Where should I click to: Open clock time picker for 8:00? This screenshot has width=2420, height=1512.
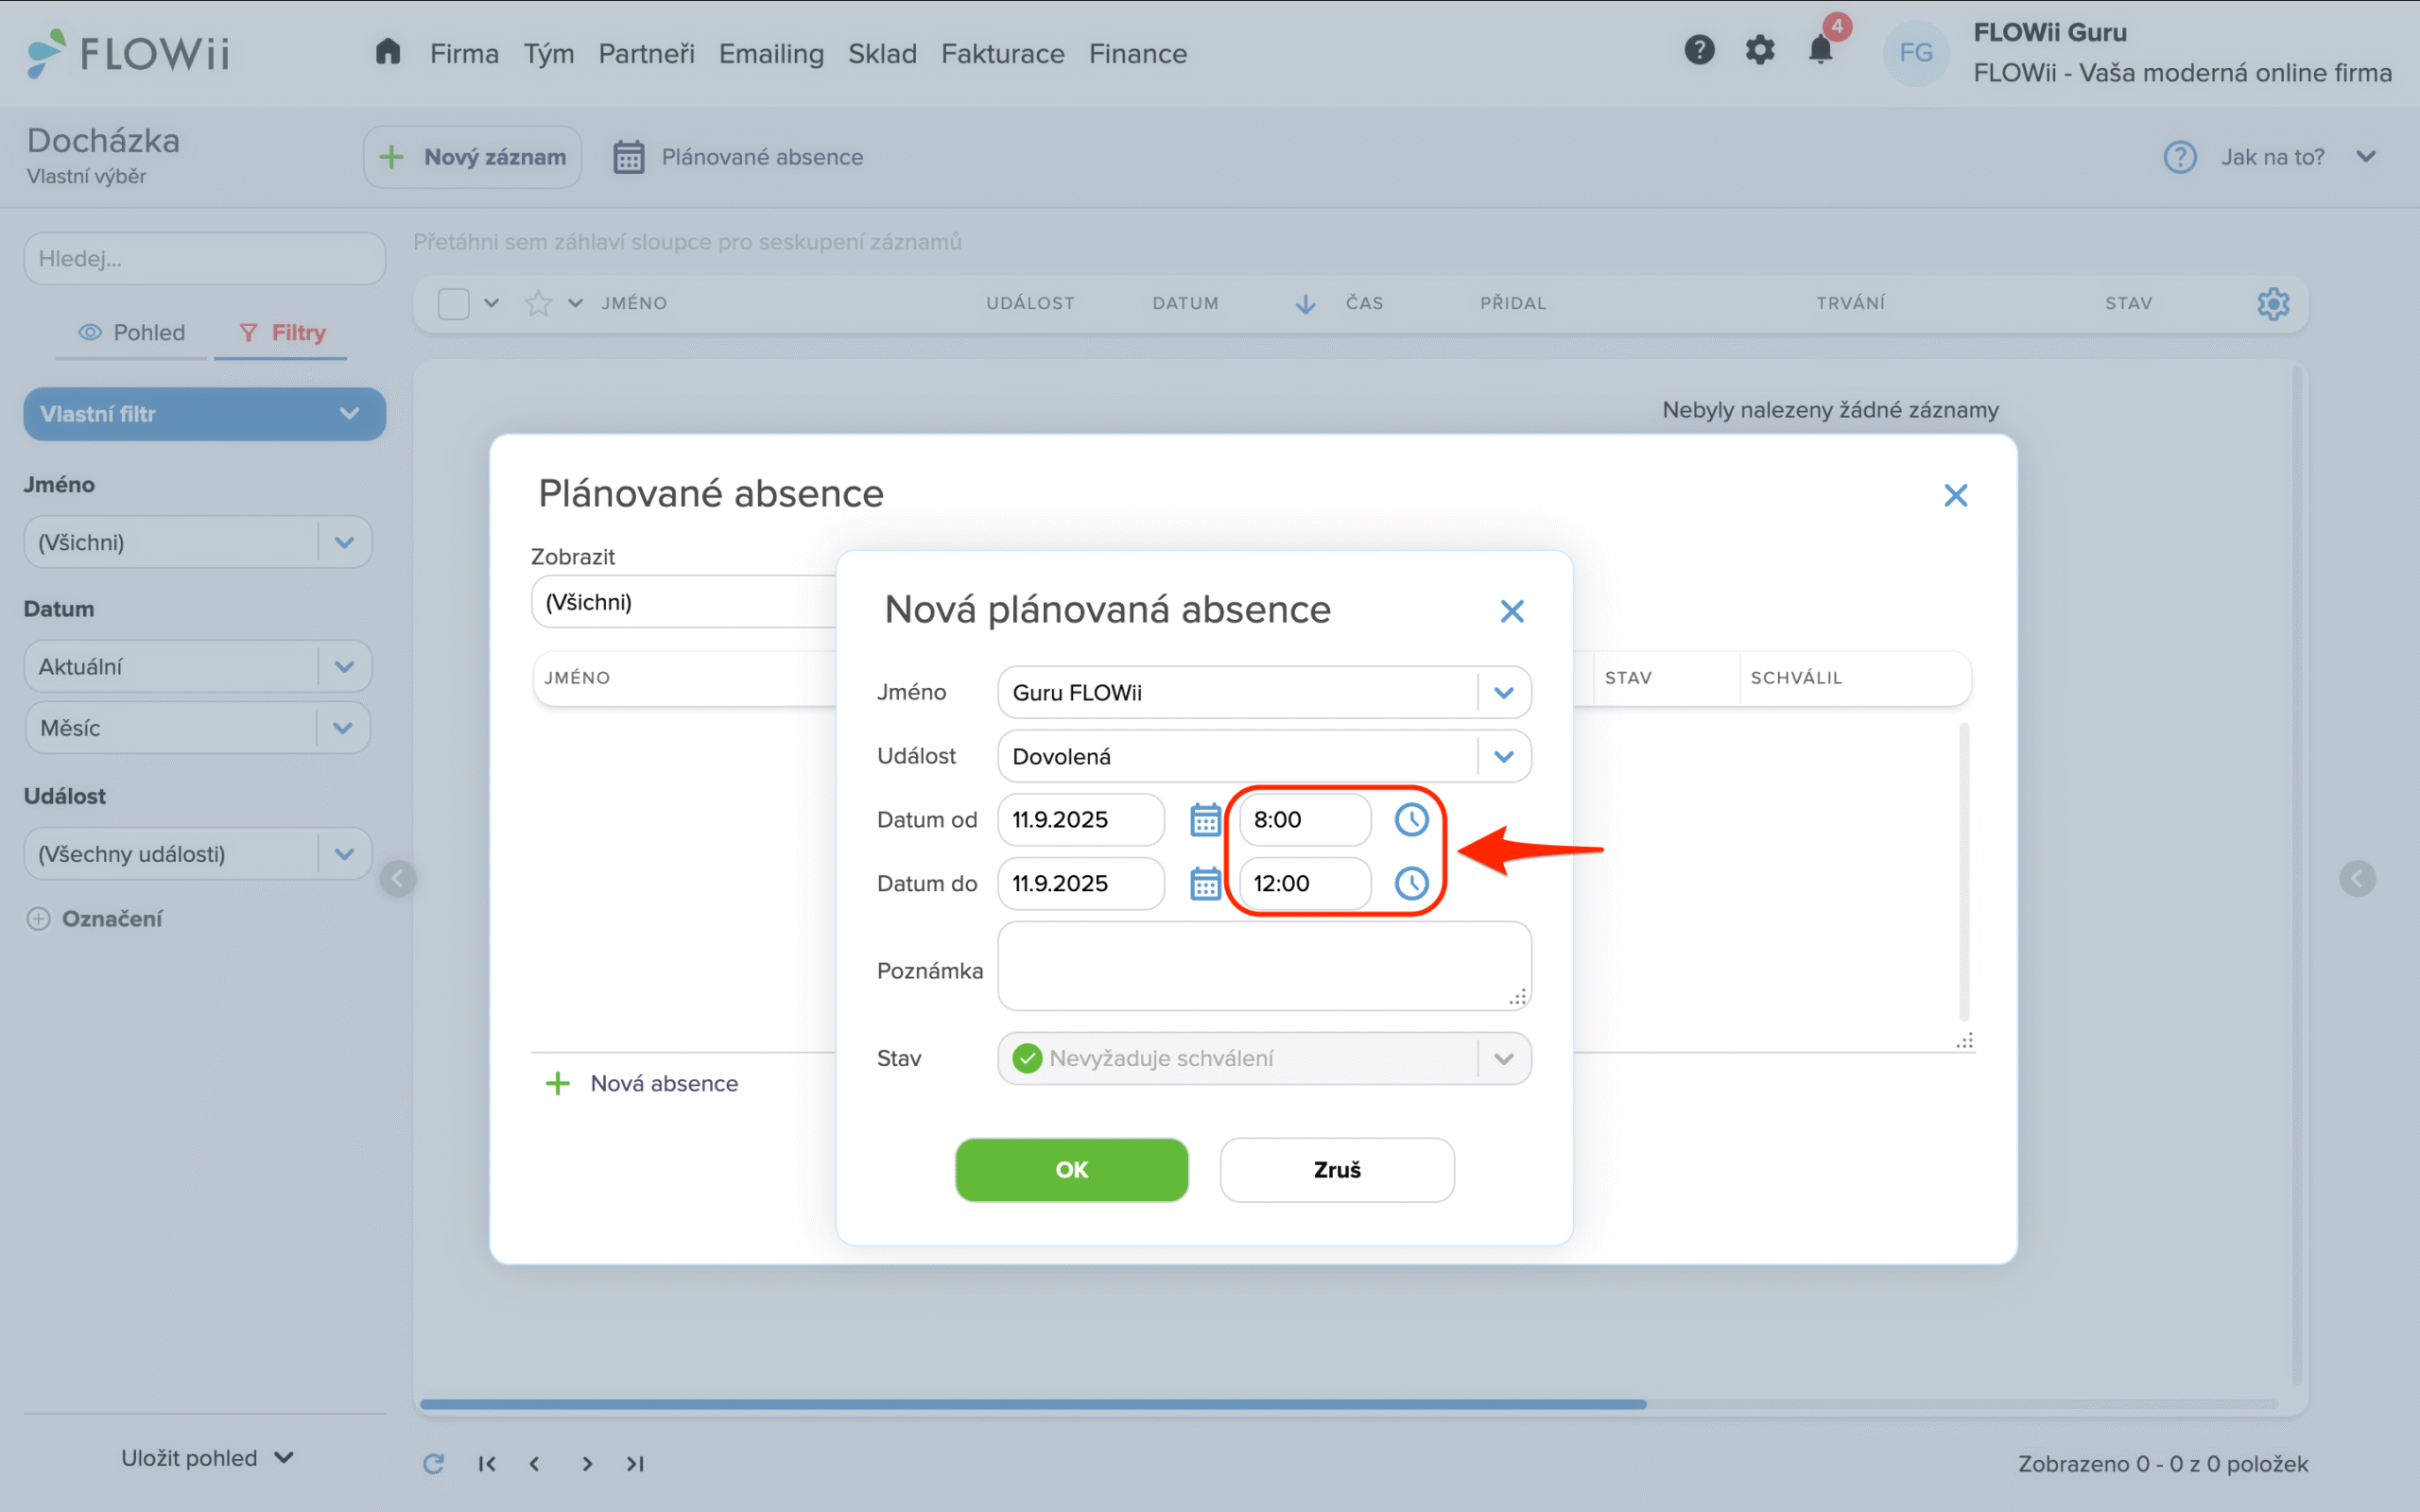tap(1411, 820)
